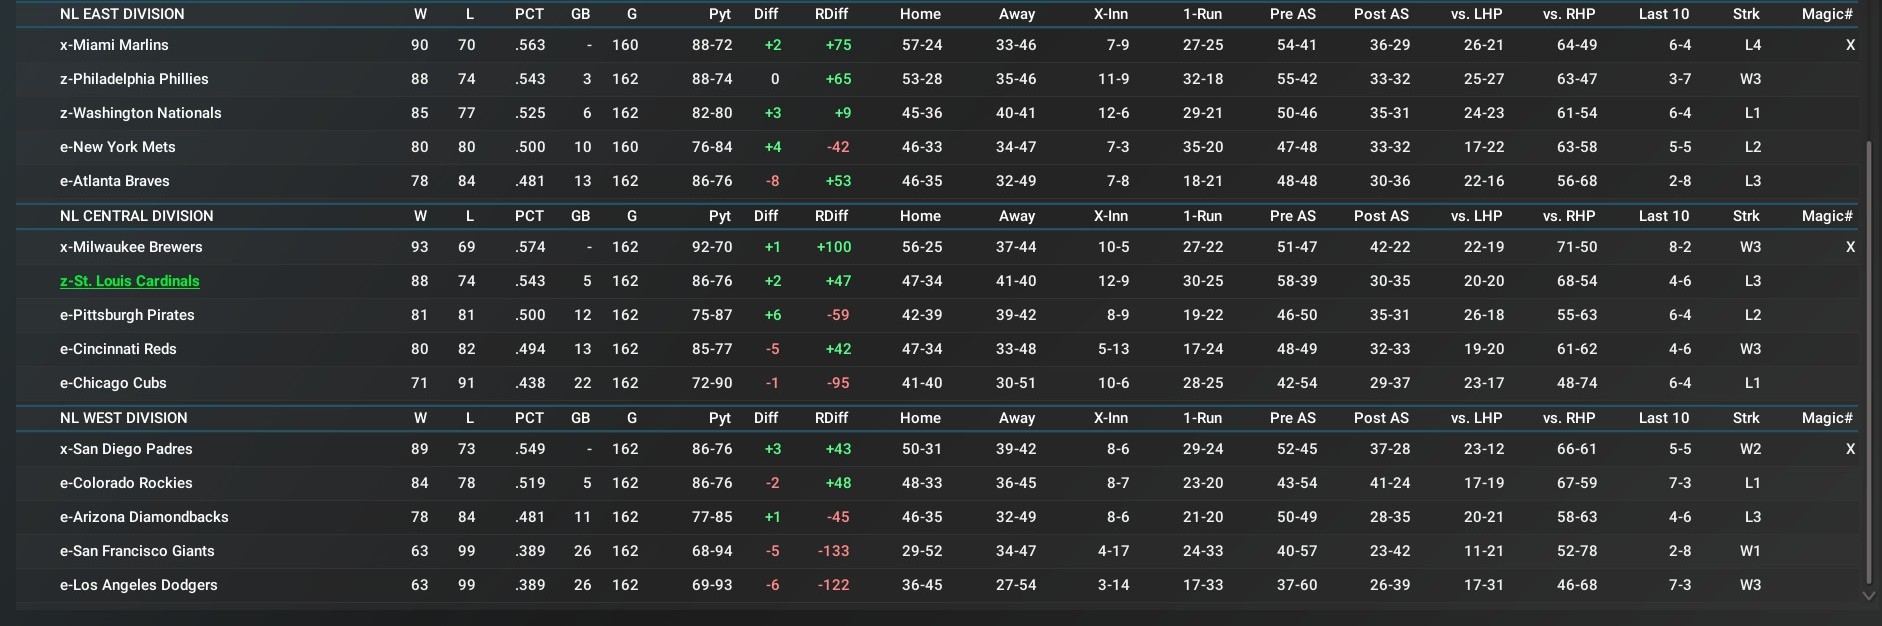Click the vertical scrollbar thumb
Image resolution: width=1882 pixels, height=626 pixels.
coord(1868,360)
